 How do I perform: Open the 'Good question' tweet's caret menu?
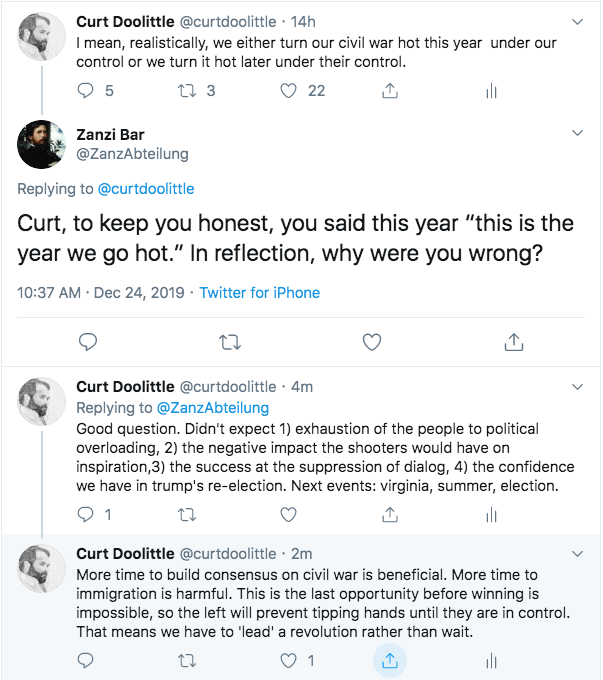click(577, 386)
